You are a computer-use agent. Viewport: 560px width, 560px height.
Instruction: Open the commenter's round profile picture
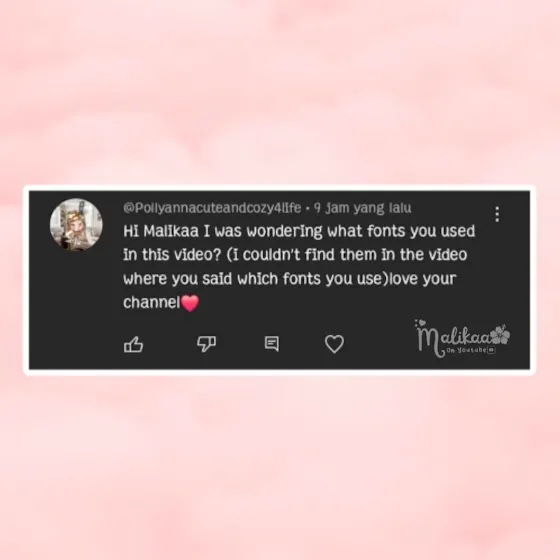point(76,225)
